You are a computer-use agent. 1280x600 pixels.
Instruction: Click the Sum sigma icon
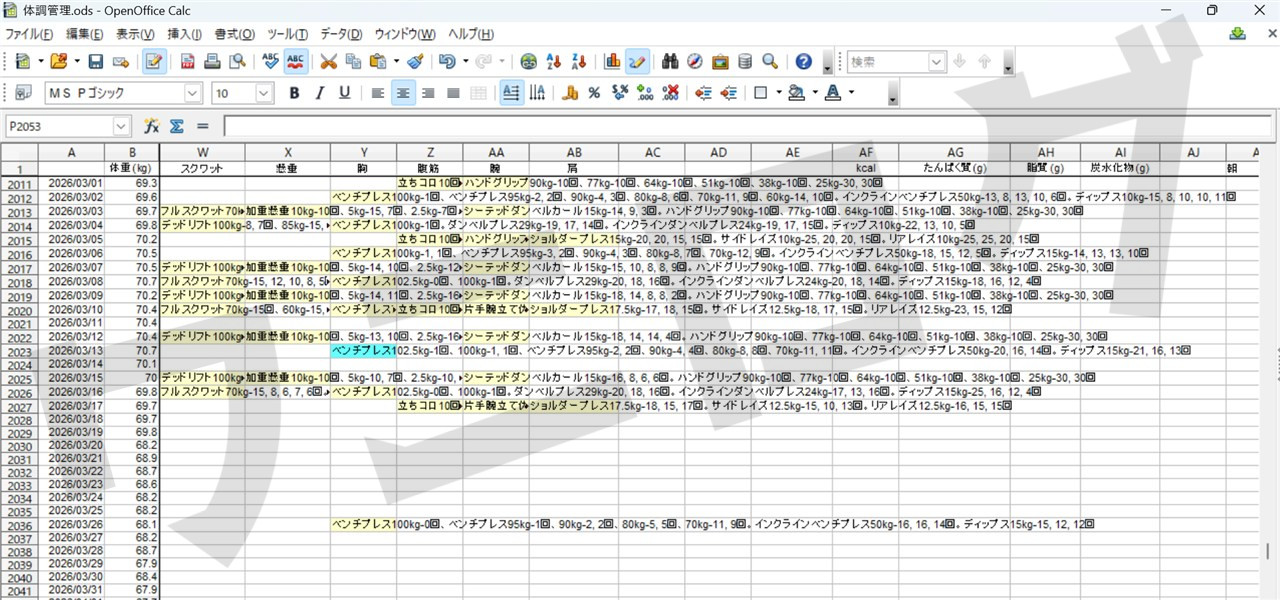(x=177, y=126)
